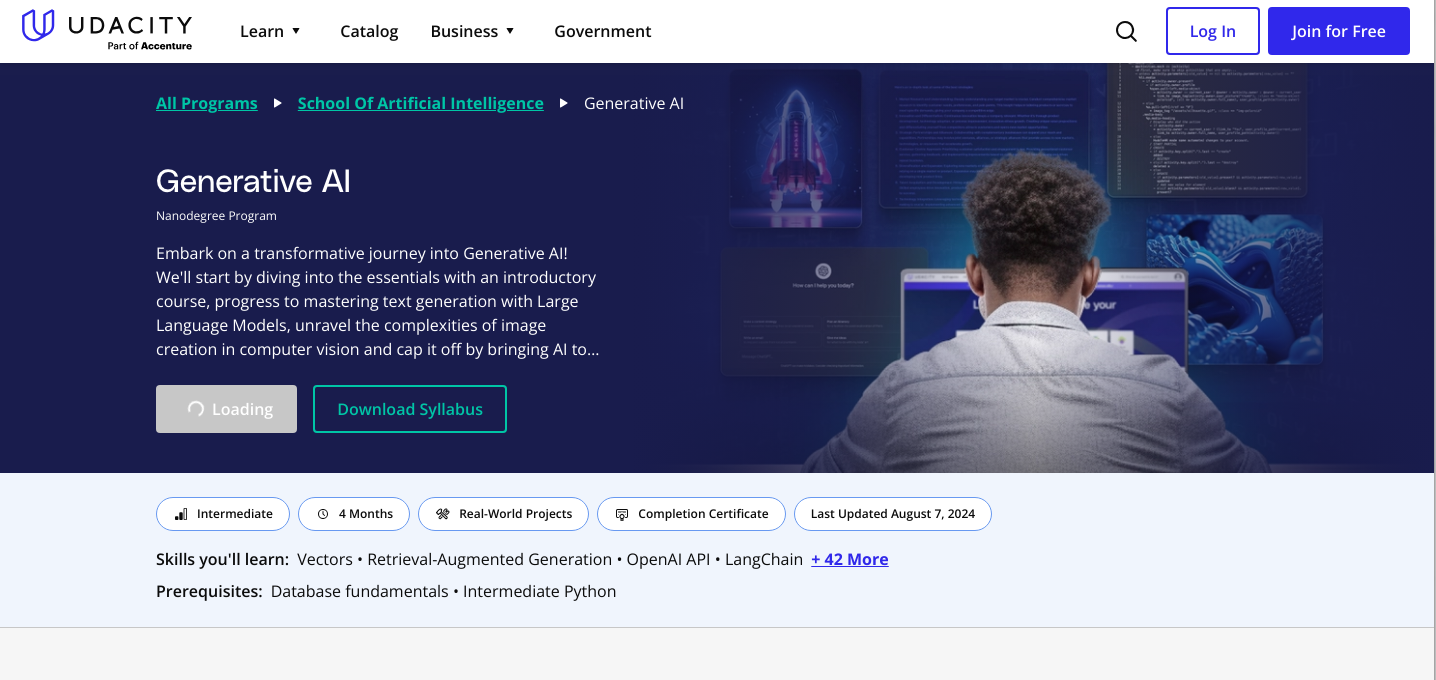The image size is (1436, 680).
Task: Click the bar-chart icon in Intermediate badge
Action: [x=181, y=514]
